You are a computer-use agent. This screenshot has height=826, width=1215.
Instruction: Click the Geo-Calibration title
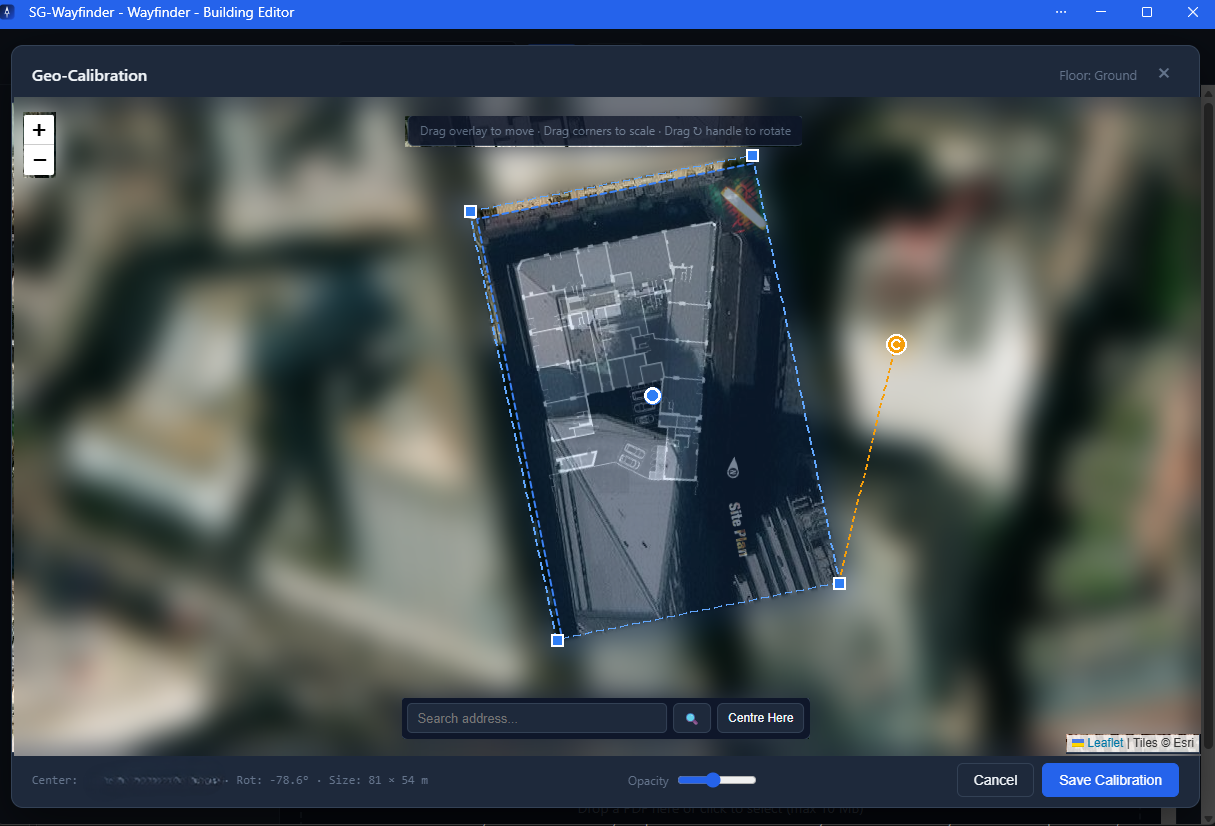click(89, 75)
